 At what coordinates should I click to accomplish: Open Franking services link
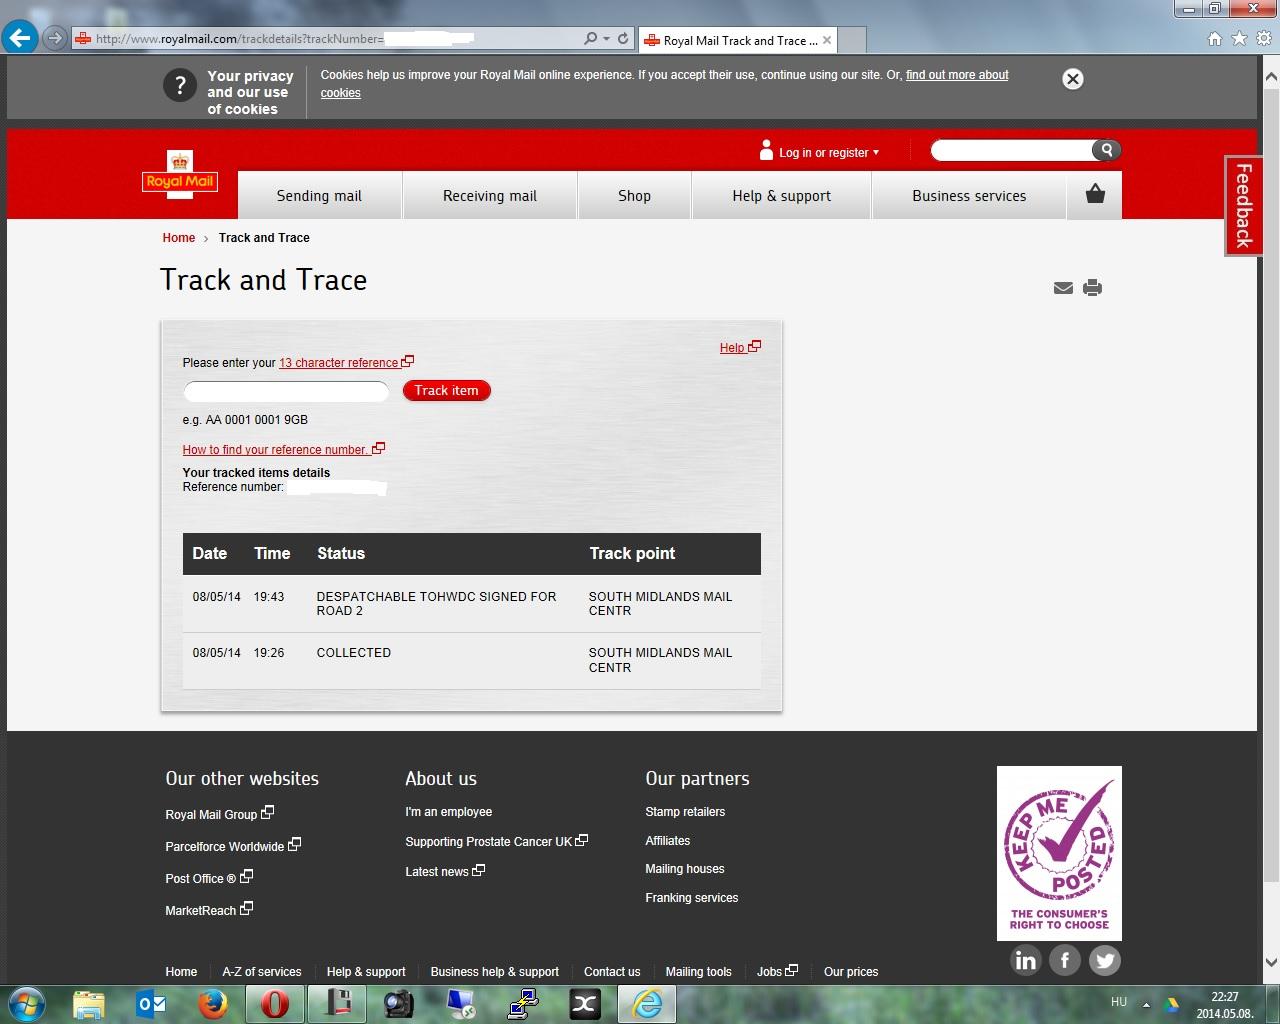tap(692, 898)
